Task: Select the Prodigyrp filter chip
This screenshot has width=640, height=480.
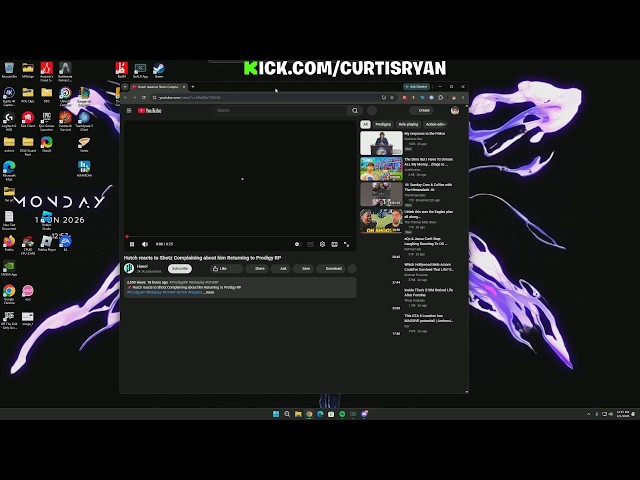Action: coord(383,124)
